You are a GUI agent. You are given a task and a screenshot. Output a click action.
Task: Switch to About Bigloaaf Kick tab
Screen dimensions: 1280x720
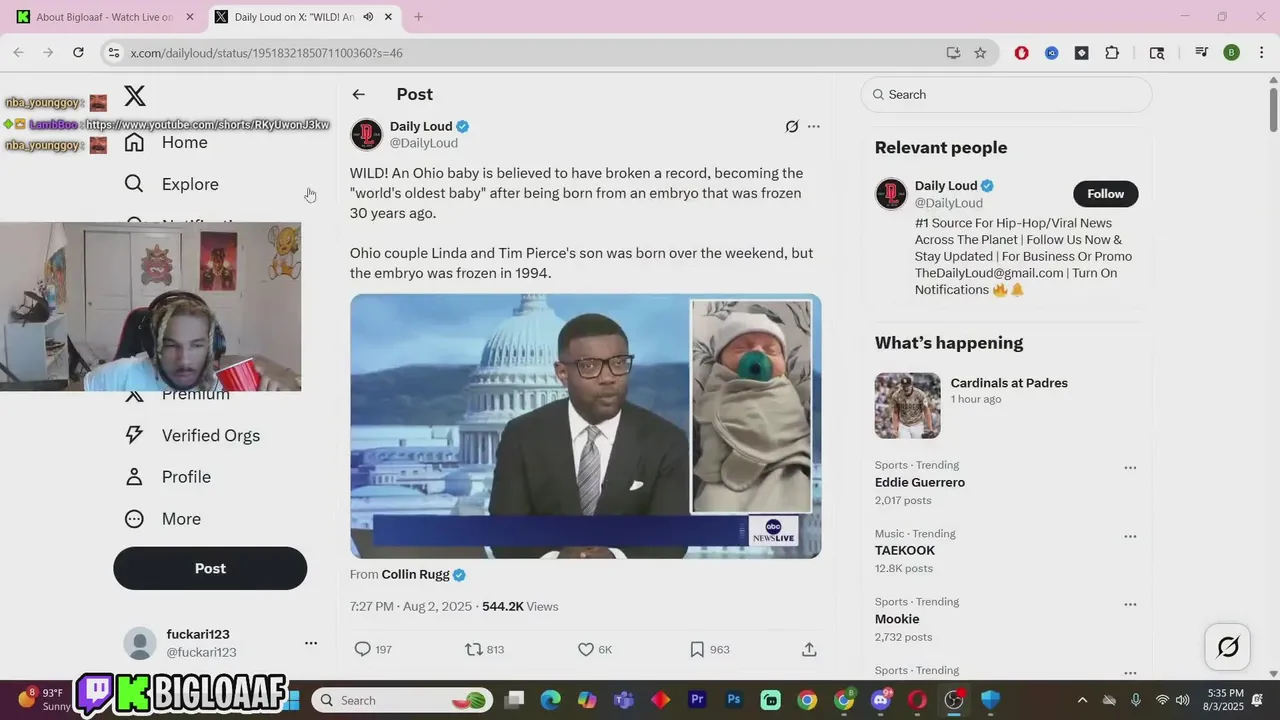tap(104, 17)
